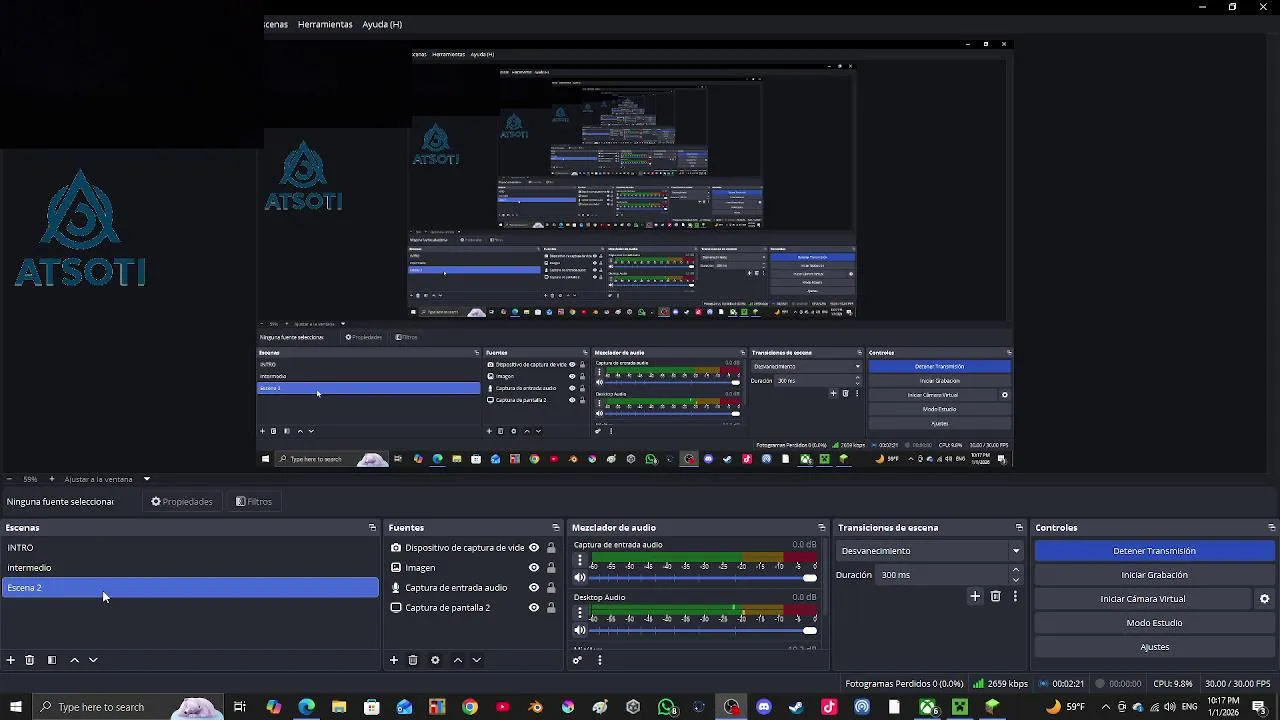
Task: Zoom out preview with minus icon
Action: [8, 479]
